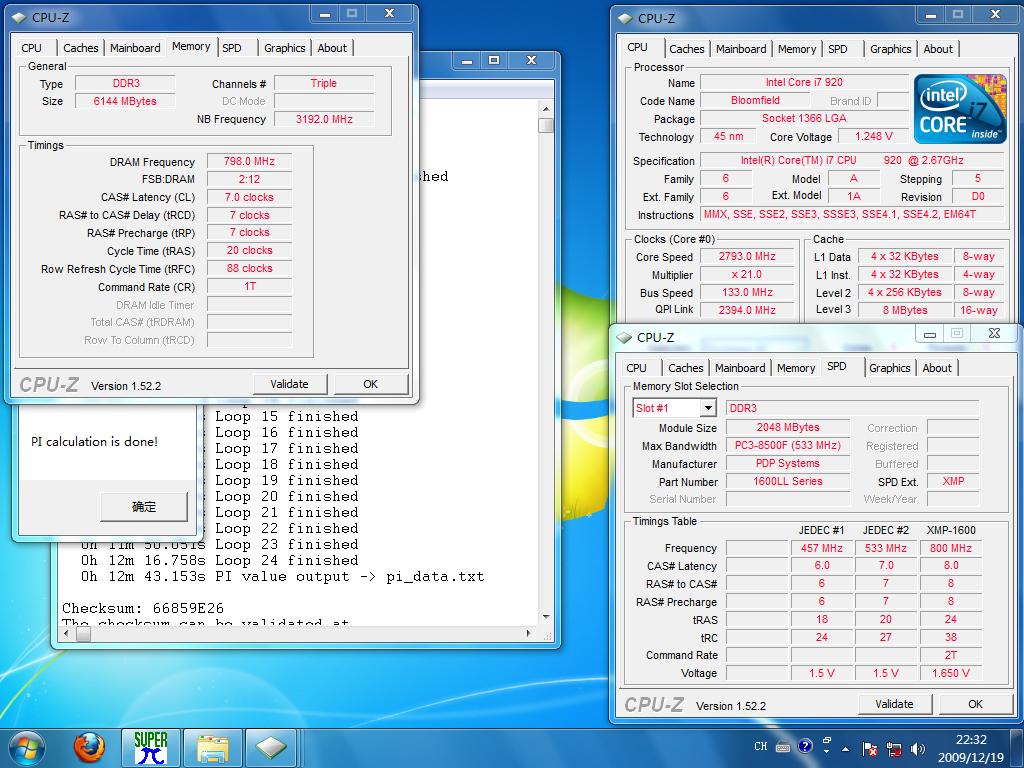Click processor Name field Intel Core i7 920
This screenshot has width=1024, height=768.
[804, 82]
